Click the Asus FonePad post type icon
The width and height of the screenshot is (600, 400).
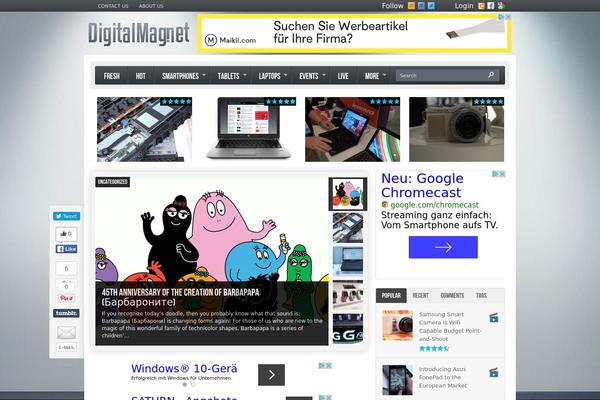[494, 372]
